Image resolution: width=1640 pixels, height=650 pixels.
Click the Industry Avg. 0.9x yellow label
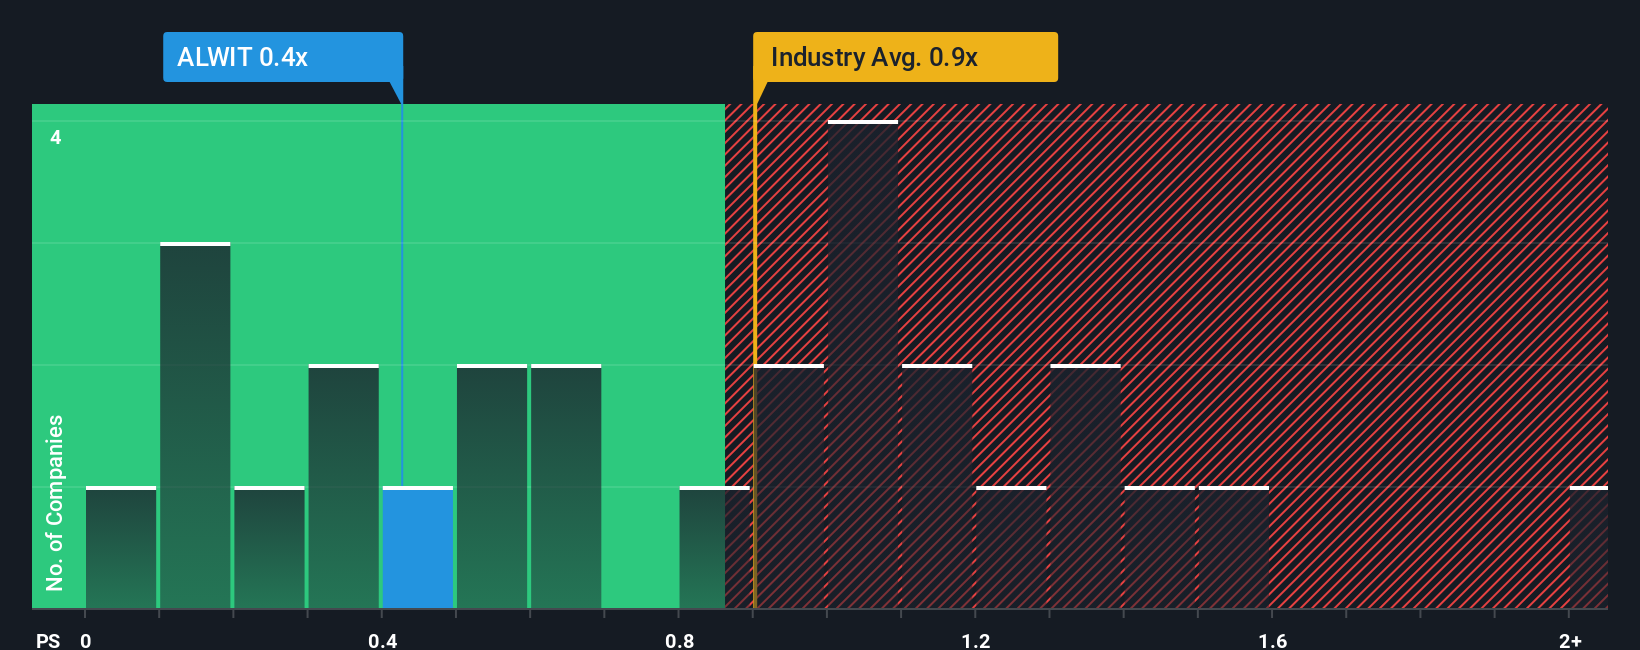(x=905, y=57)
